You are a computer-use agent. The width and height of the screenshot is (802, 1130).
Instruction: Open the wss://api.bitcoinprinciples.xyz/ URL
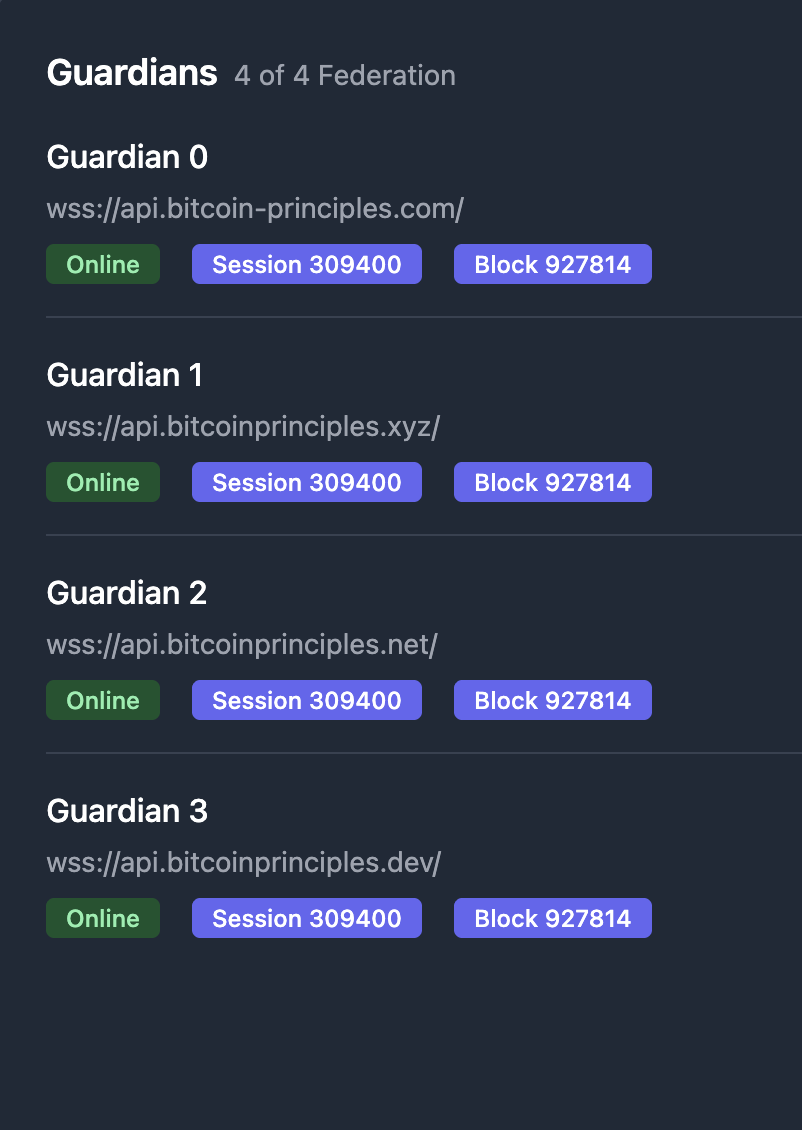pyautogui.click(x=243, y=427)
